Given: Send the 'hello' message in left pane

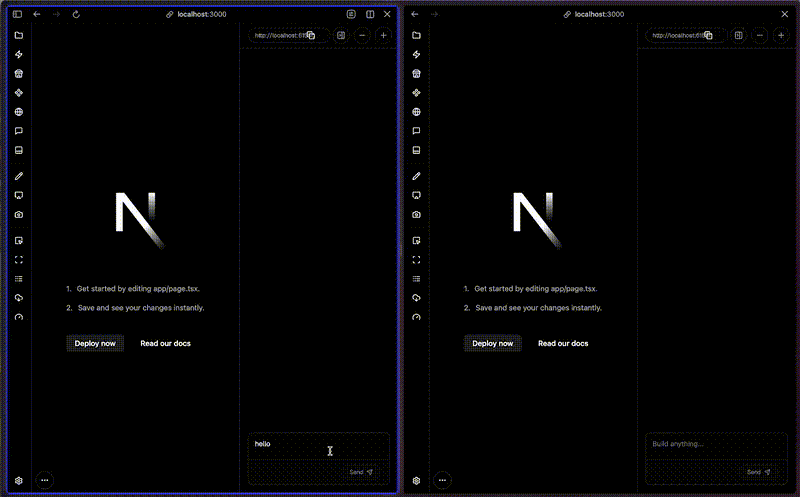Looking at the screenshot, I should pos(361,472).
